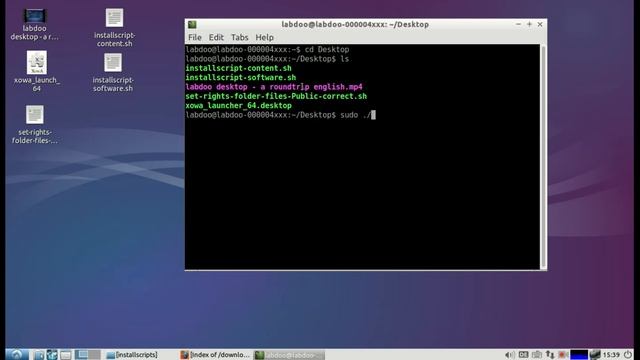The image size is (640, 360).
Task: Click the 'cd Desktop' command line
Action: click(x=267, y=49)
